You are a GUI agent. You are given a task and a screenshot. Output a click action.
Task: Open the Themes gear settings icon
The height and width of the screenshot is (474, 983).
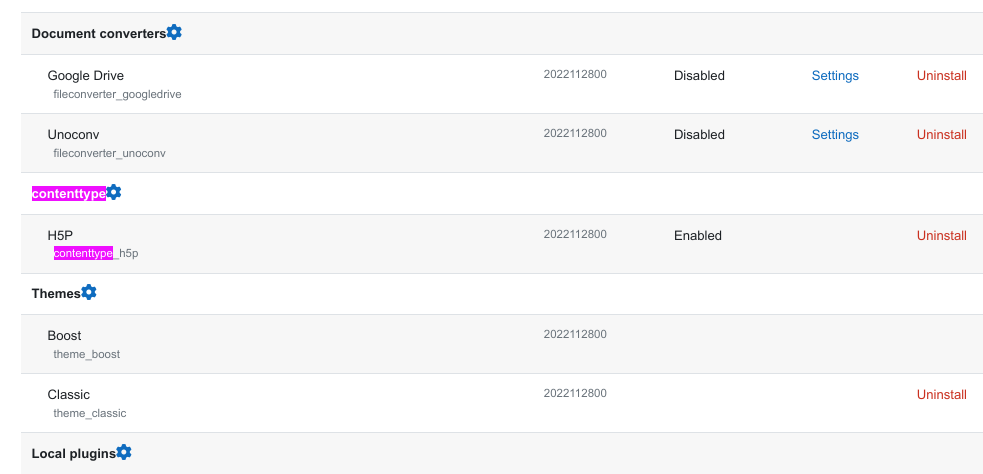(89, 292)
